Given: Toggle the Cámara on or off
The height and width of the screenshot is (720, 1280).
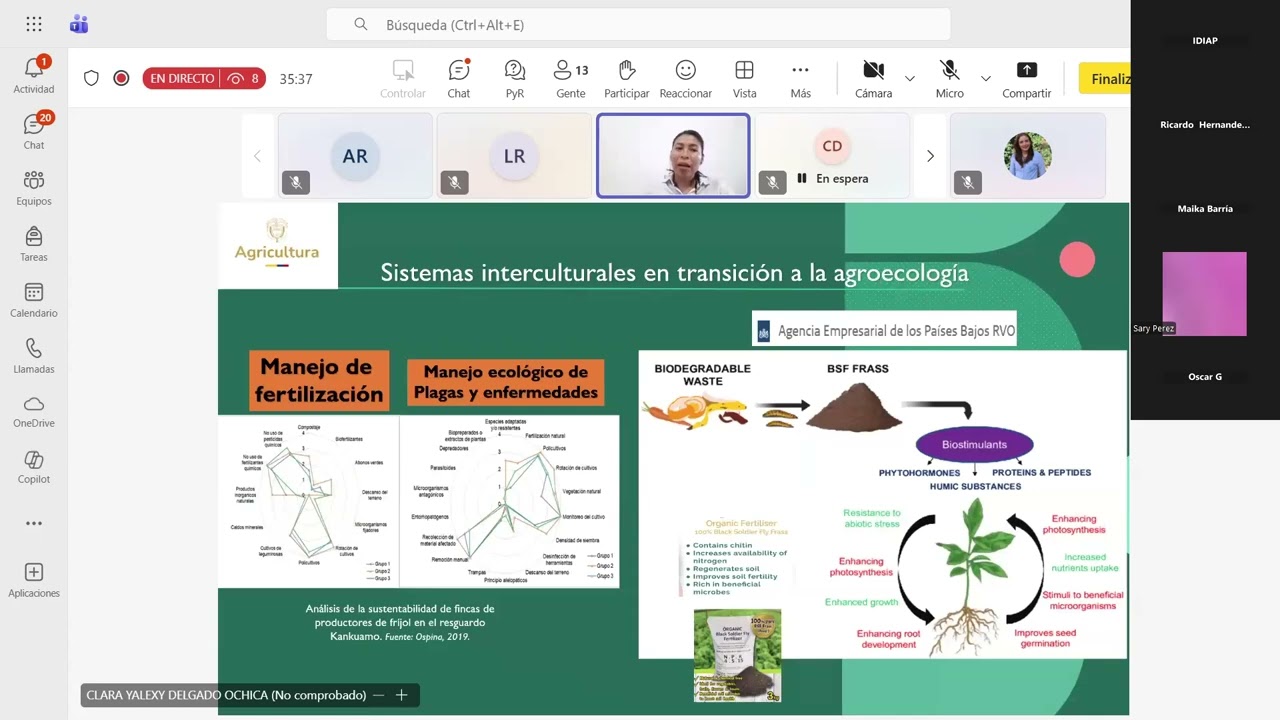Looking at the screenshot, I should (x=873, y=79).
